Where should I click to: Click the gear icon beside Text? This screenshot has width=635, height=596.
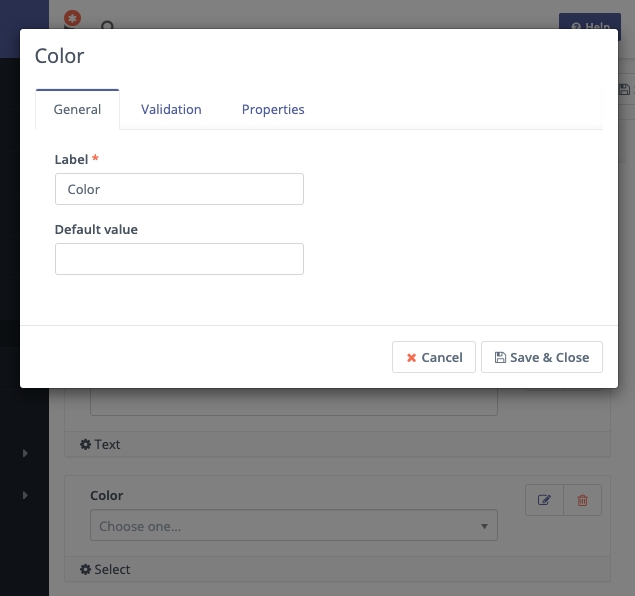[85, 444]
